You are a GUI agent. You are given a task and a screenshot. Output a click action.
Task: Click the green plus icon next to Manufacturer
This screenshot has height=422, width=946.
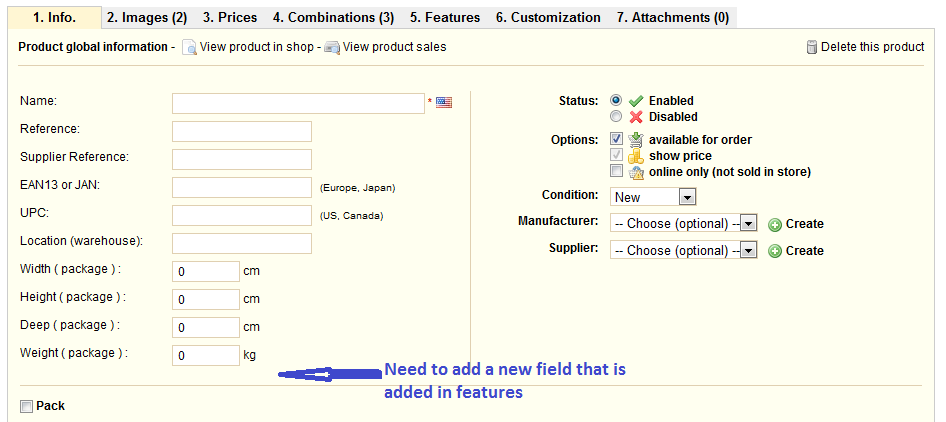click(x=774, y=224)
